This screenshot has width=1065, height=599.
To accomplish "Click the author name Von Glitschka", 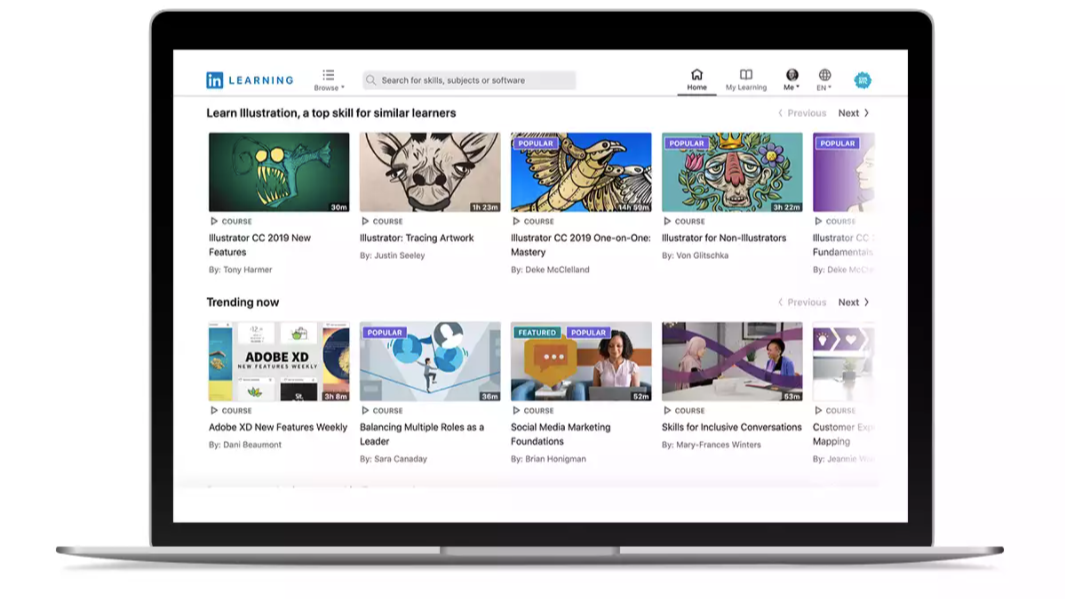I will 702,255.
